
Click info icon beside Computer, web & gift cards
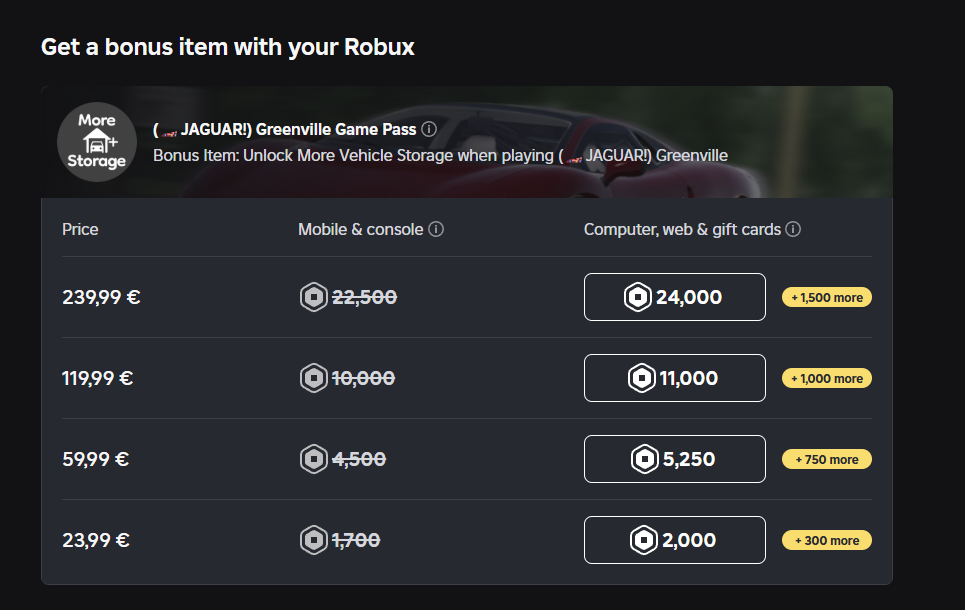click(x=793, y=229)
